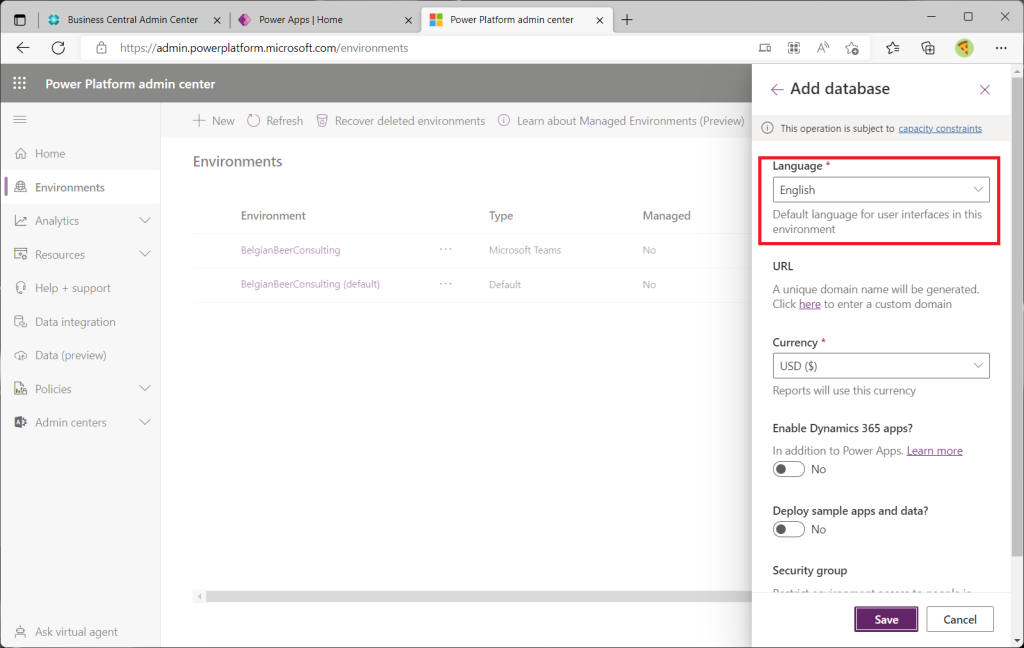This screenshot has height=648, width=1024.
Task: Click the plus icon next to New
Action: coord(199,121)
